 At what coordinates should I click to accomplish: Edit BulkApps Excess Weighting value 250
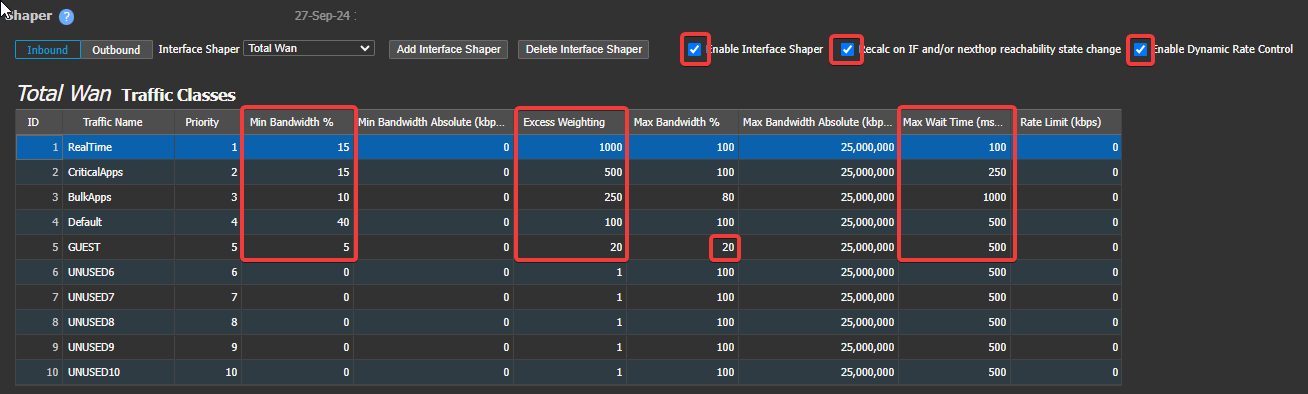point(571,197)
